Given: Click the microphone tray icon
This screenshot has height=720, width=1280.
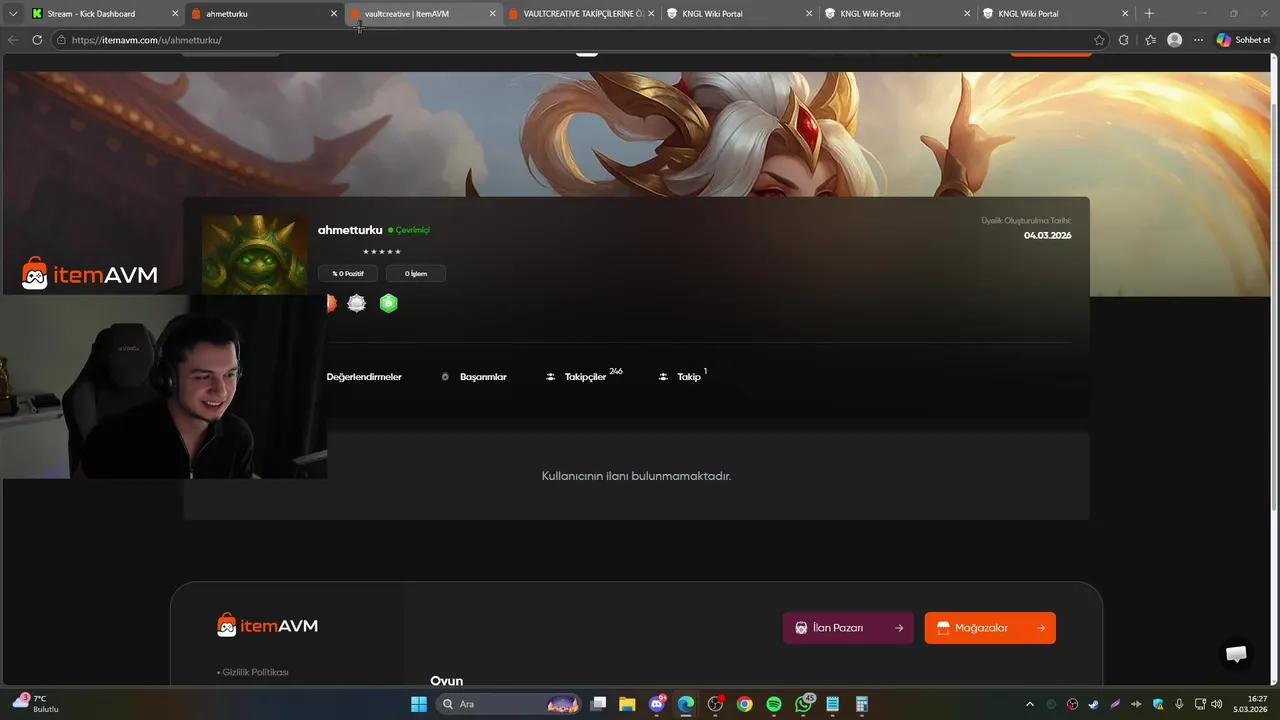Looking at the screenshot, I should pyautogui.click(x=1179, y=704).
